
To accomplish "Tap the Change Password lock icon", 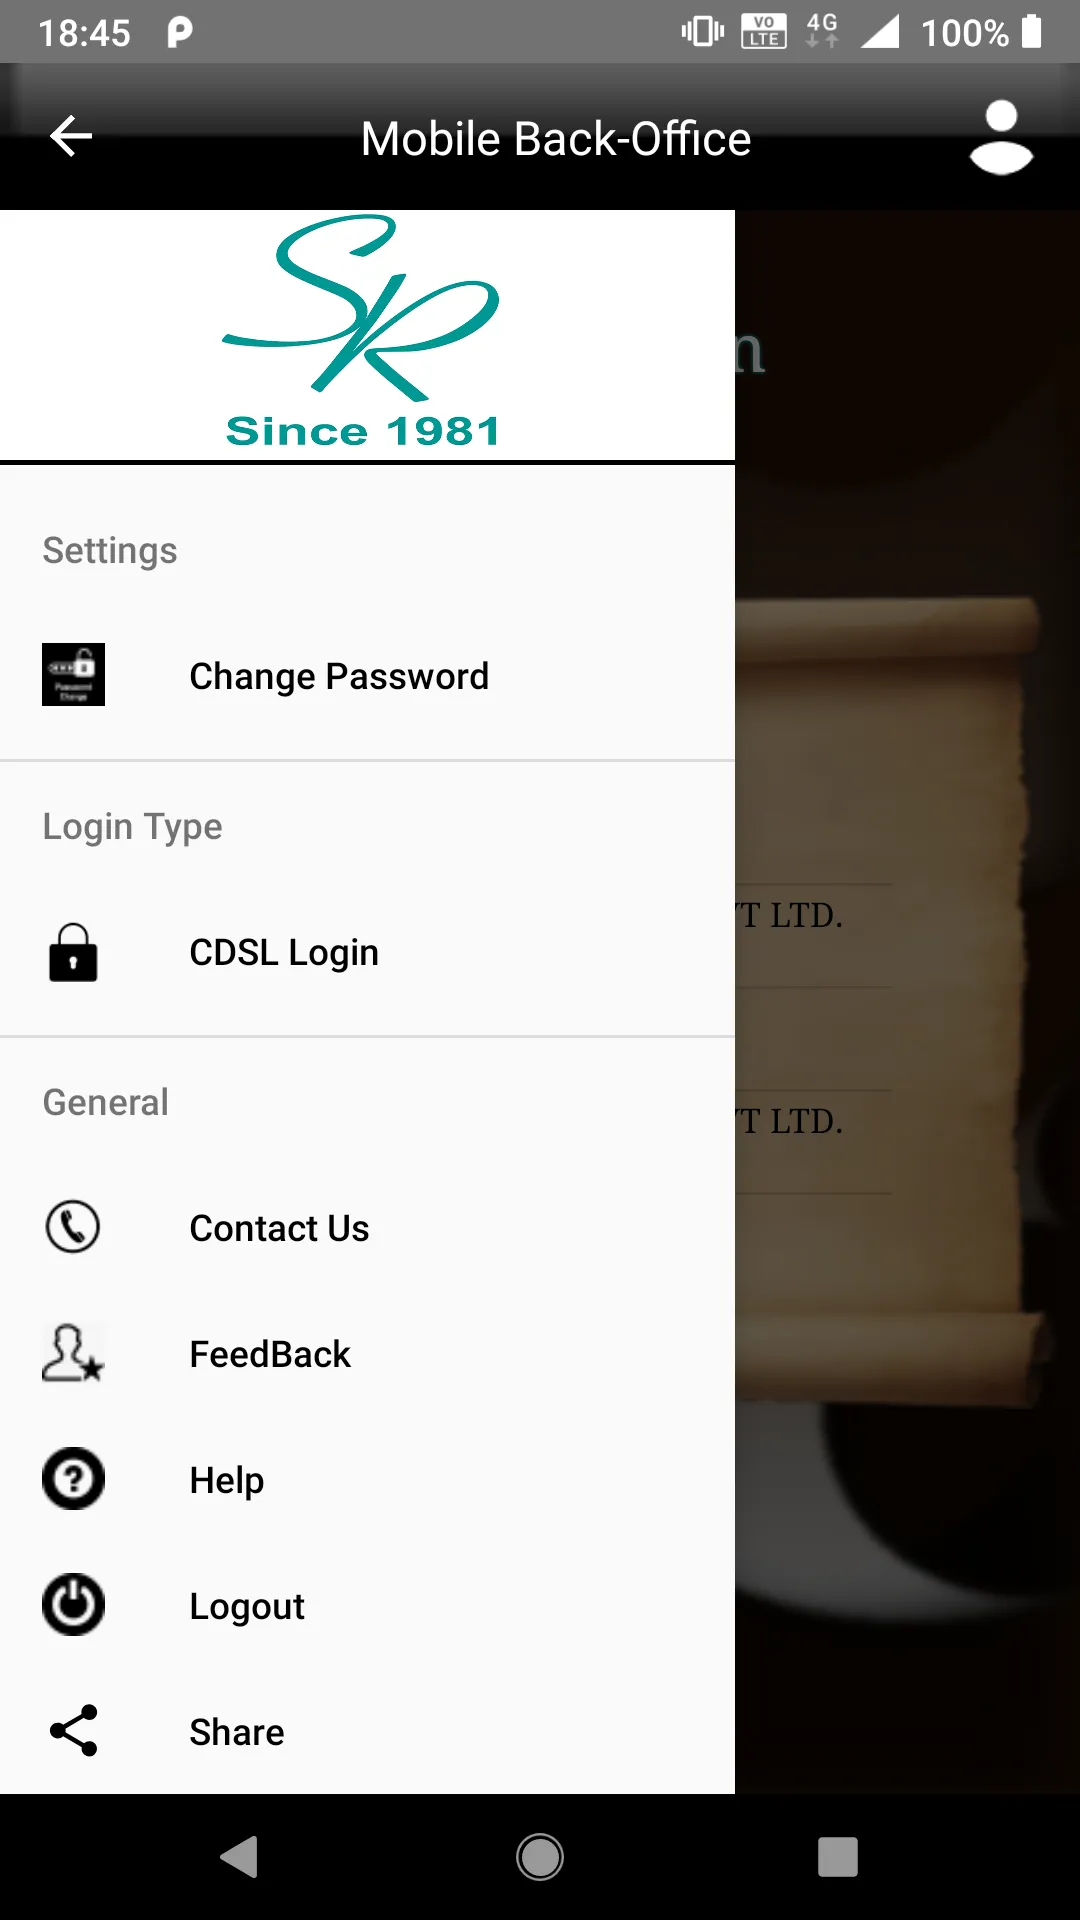I will coord(73,675).
